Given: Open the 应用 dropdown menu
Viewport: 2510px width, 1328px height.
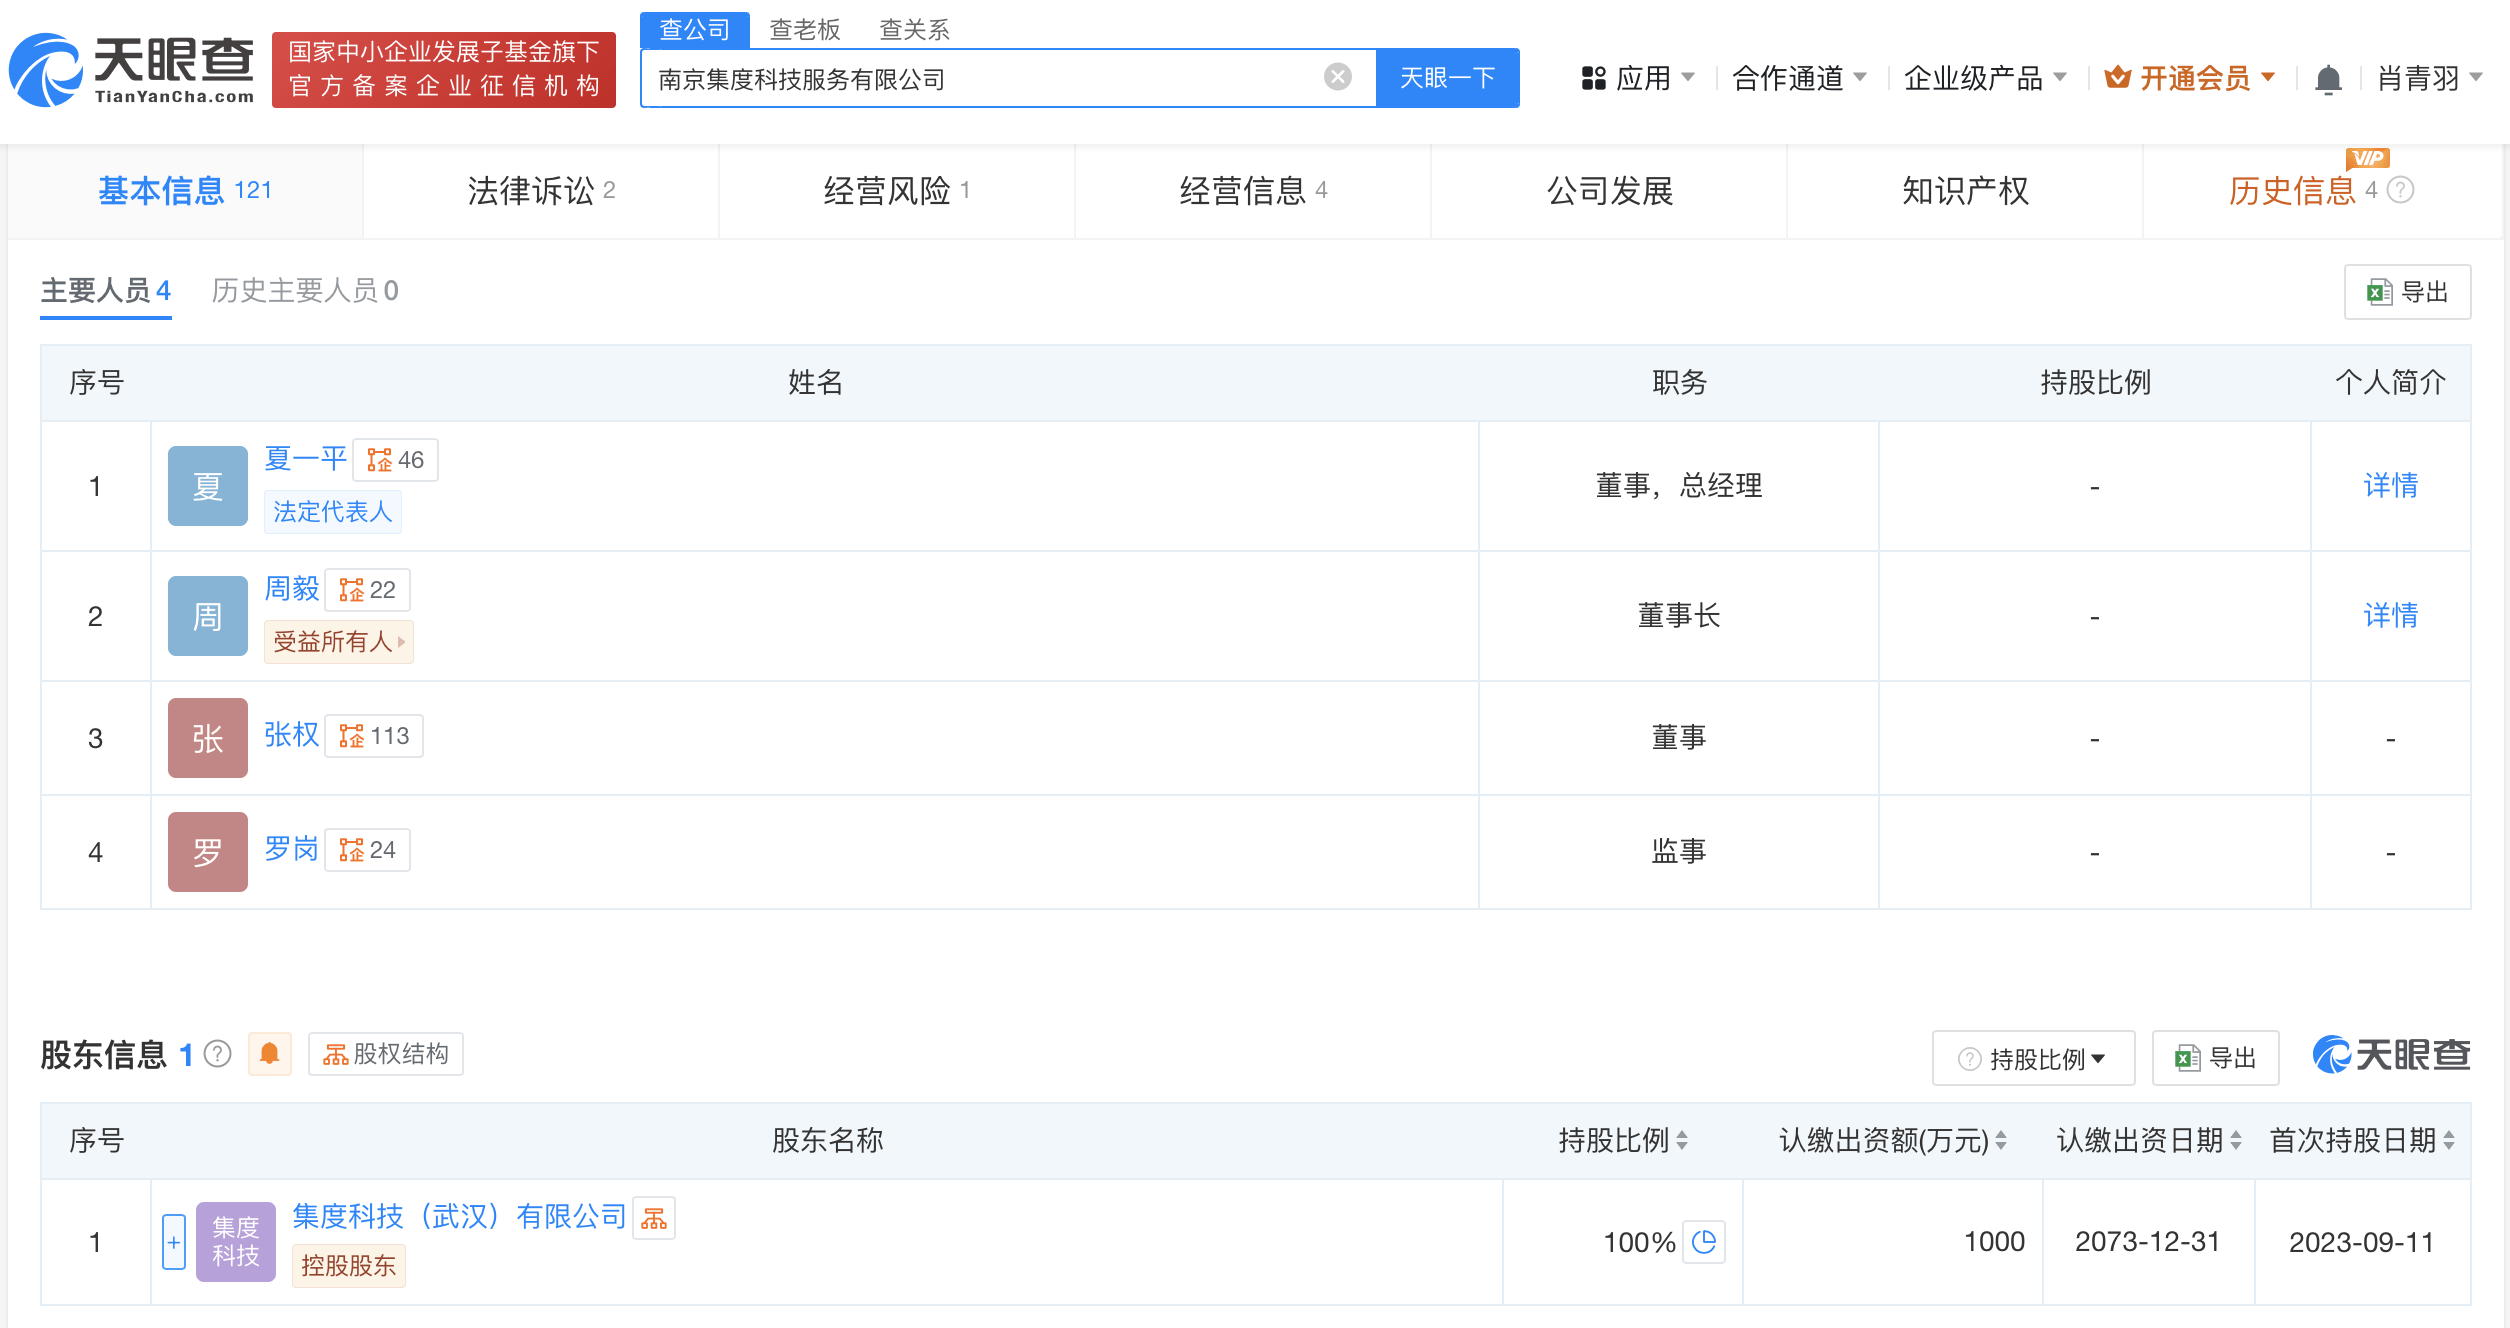Looking at the screenshot, I should 1638,78.
